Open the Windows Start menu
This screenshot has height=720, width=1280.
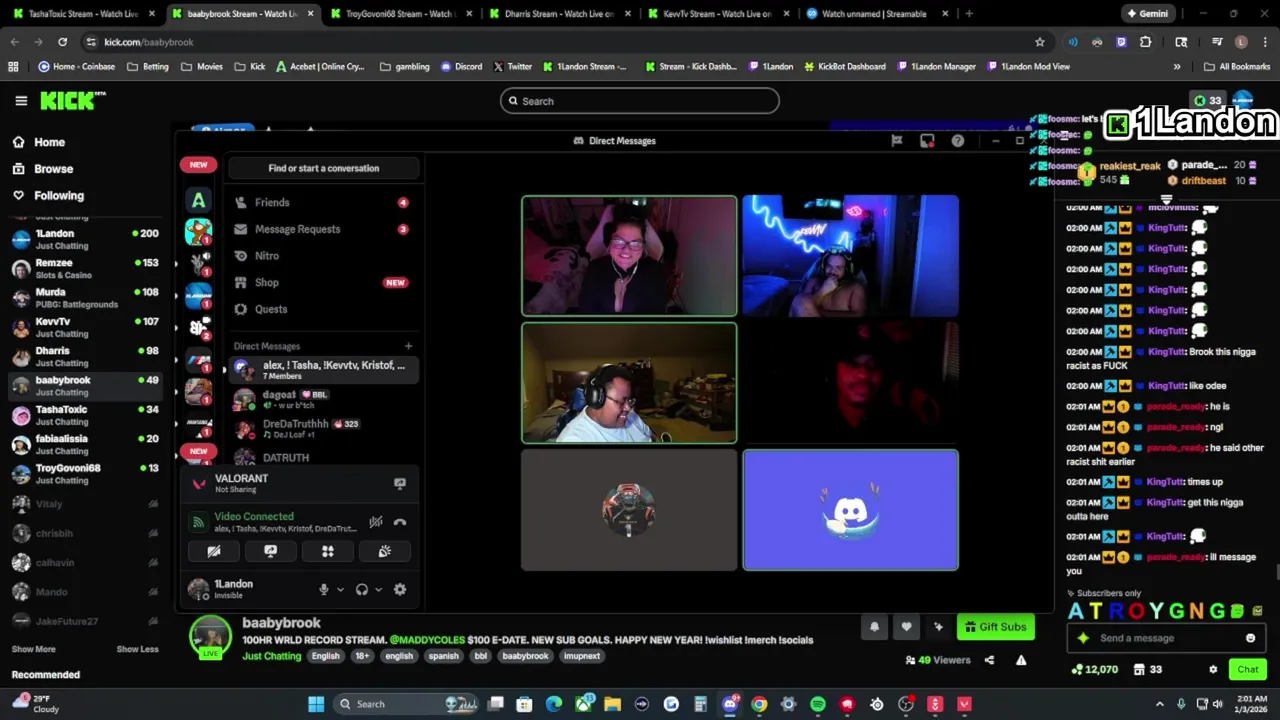tap(316, 704)
